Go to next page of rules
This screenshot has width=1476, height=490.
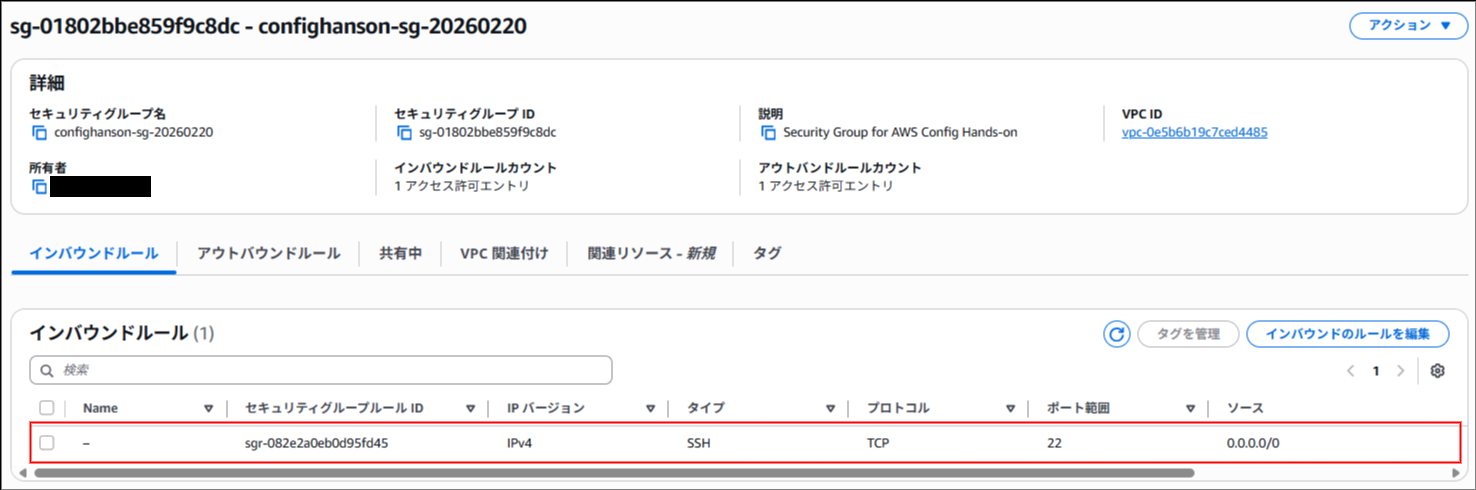click(1400, 371)
